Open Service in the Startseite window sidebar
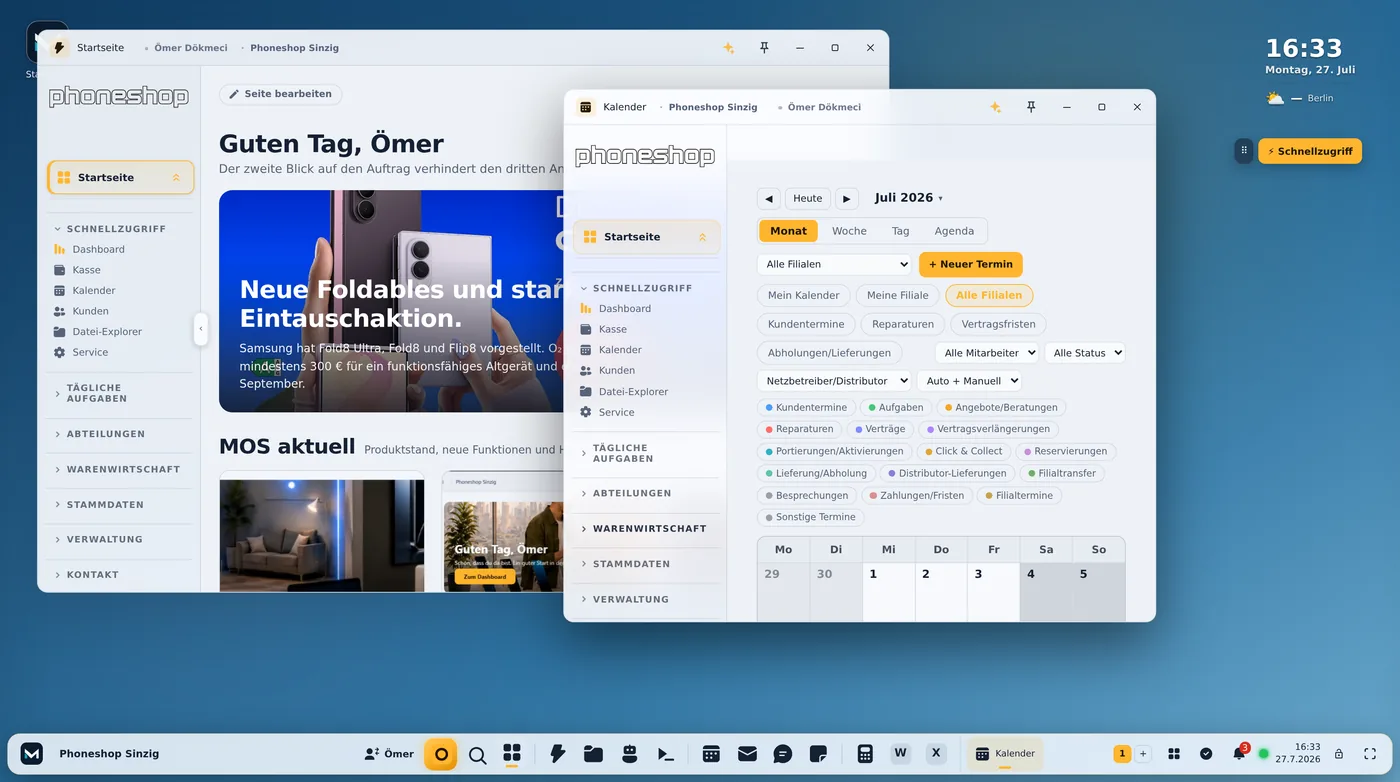This screenshot has width=1400, height=782. (x=89, y=352)
